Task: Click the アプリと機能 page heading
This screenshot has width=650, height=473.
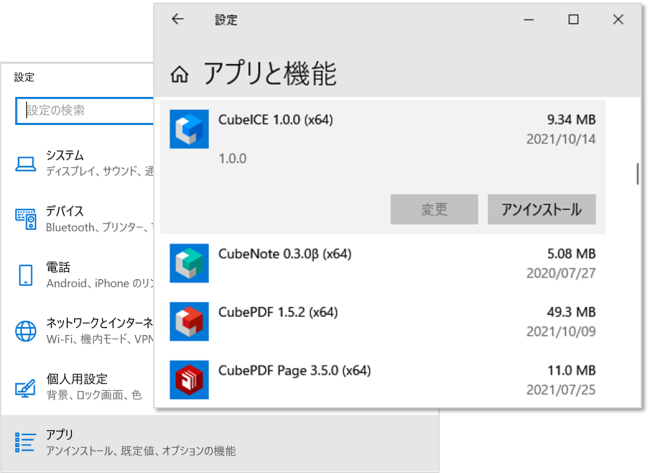Action: coord(269,74)
